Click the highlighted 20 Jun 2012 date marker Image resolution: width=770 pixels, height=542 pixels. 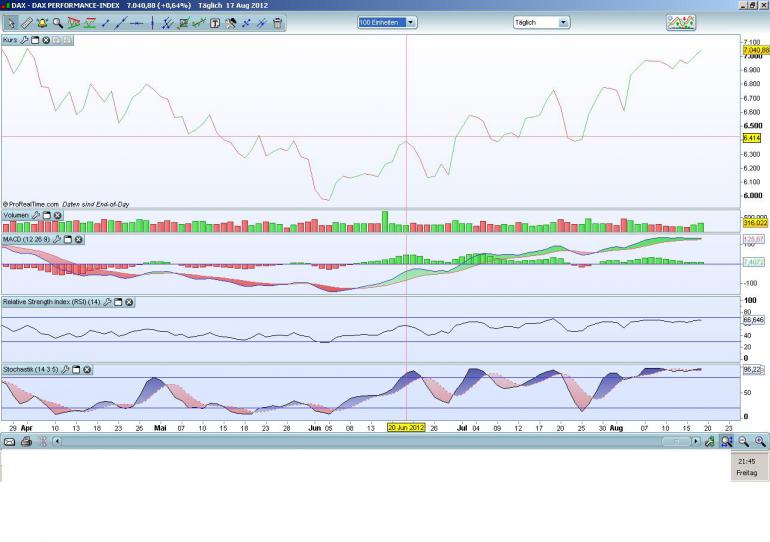click(x=406, y=427)
